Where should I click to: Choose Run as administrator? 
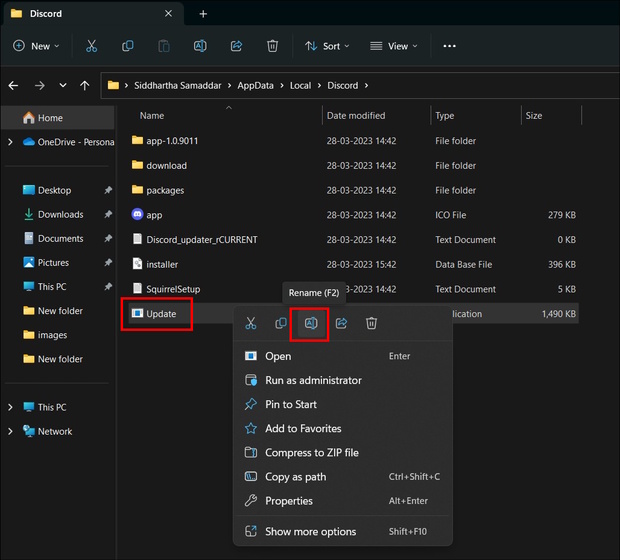click(x=342, y=380)
